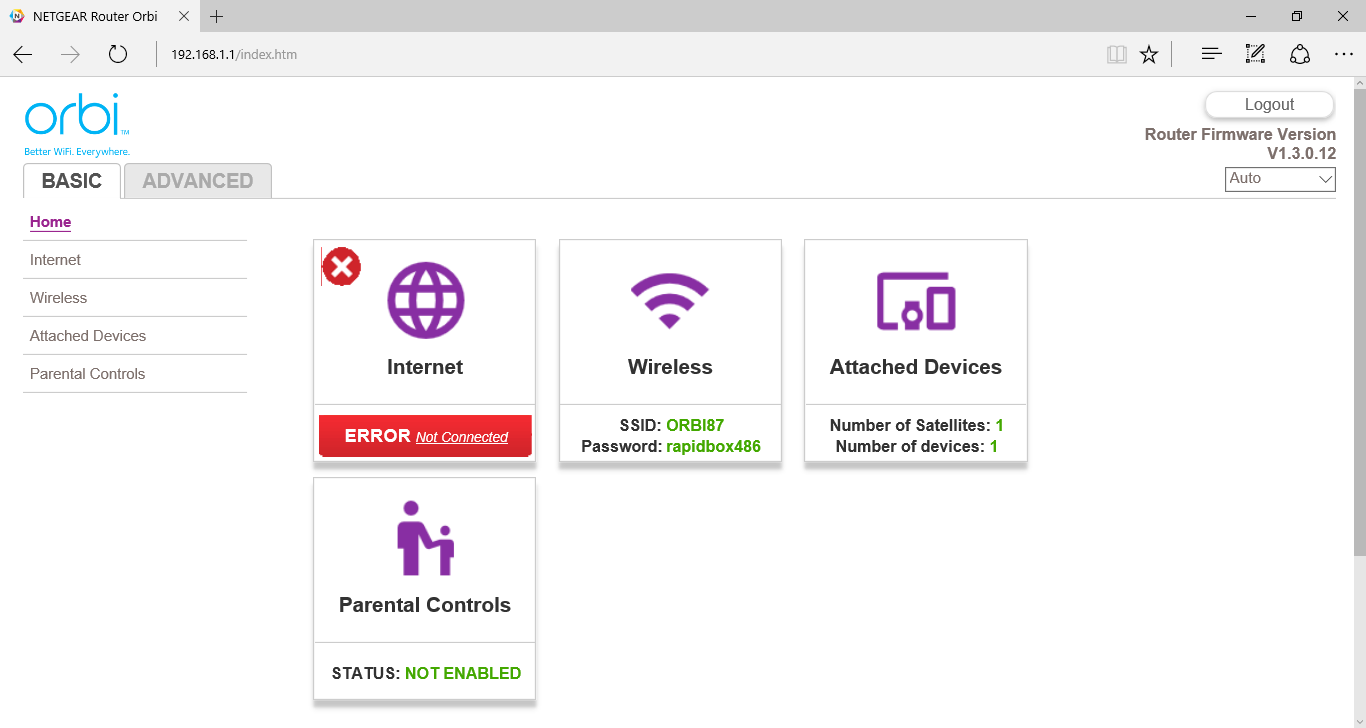This screenshot has height=728, width=1366.
Task: Open the browser Hub icon
Action: pos(1211,54)
